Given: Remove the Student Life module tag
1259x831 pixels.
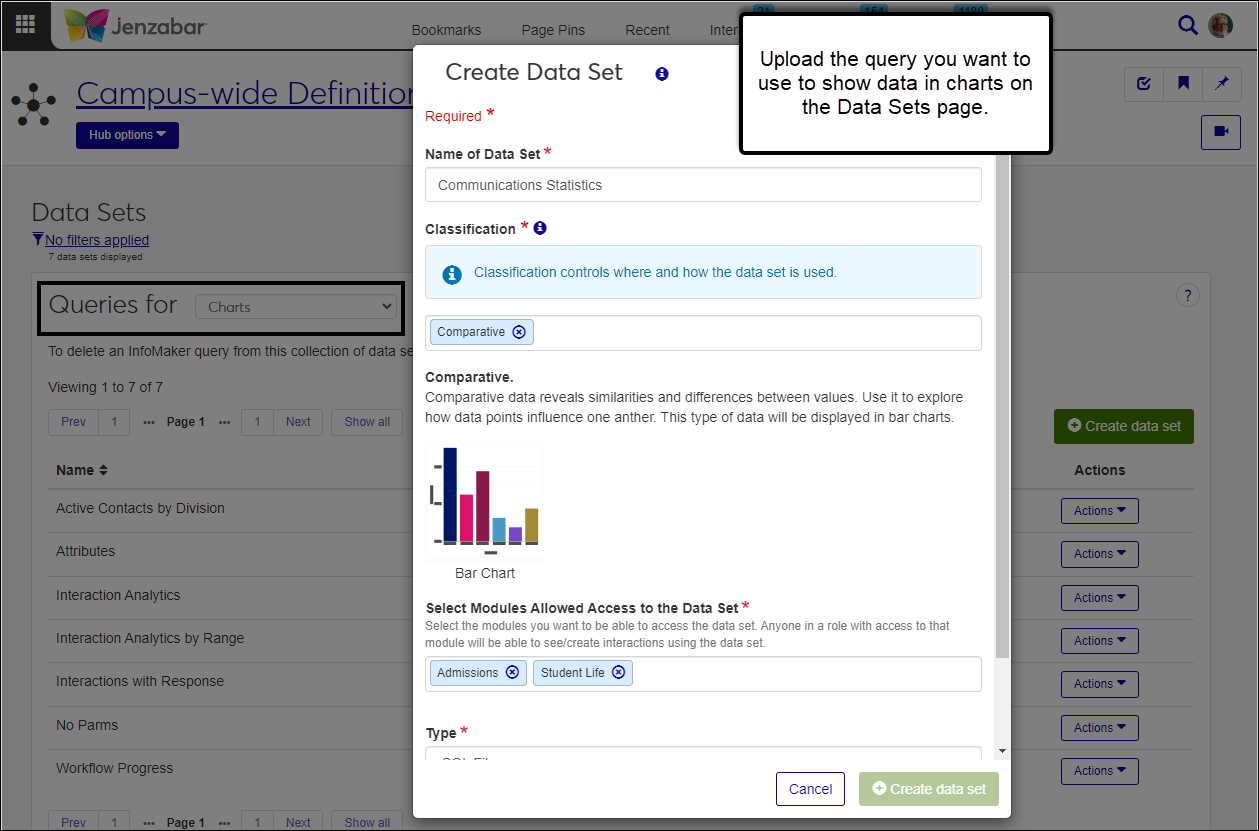Looking at the screenshot, I should tap(618, 673).
